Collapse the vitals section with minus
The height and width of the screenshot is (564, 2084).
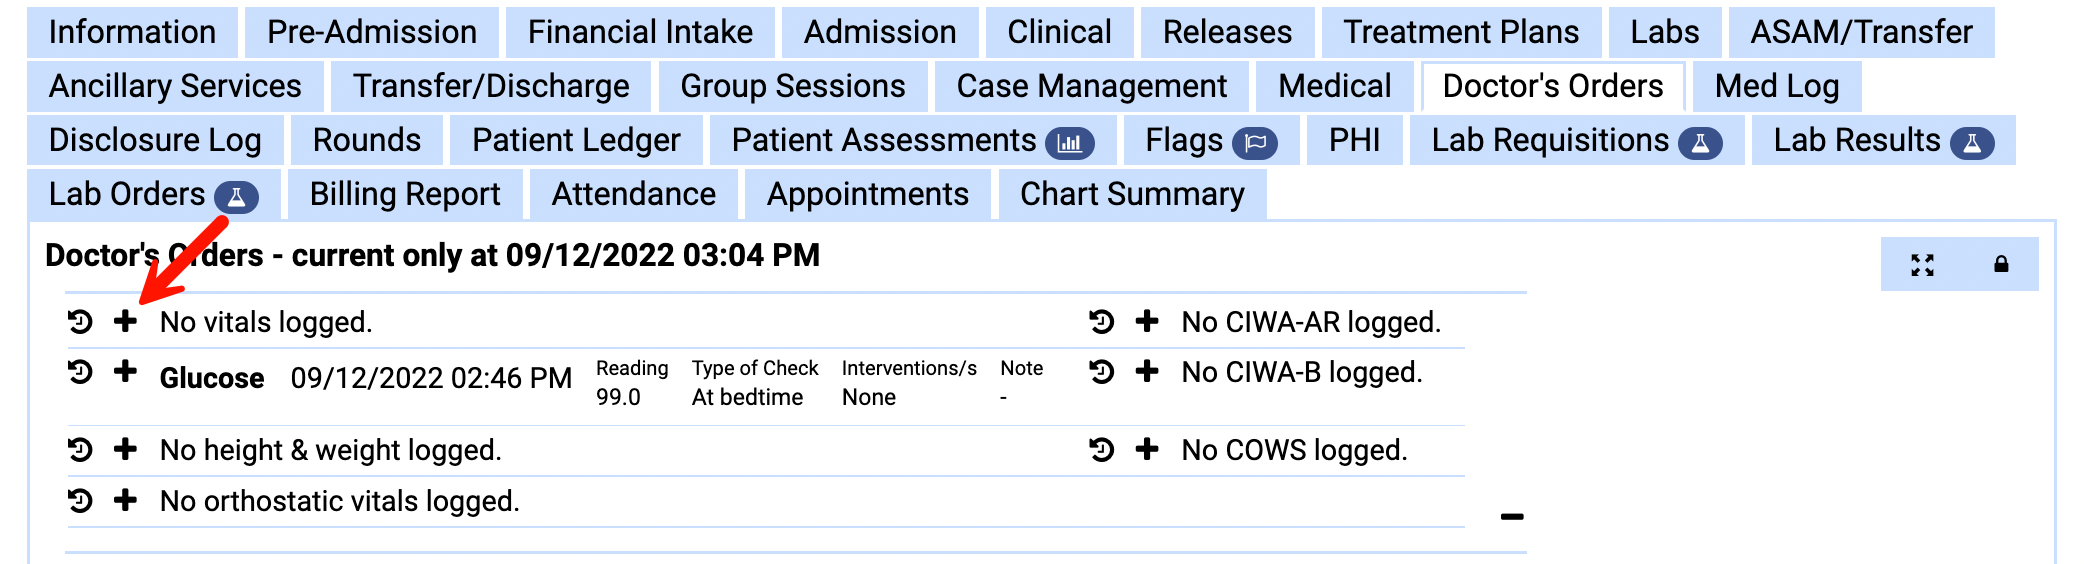tap(1512, 517)
